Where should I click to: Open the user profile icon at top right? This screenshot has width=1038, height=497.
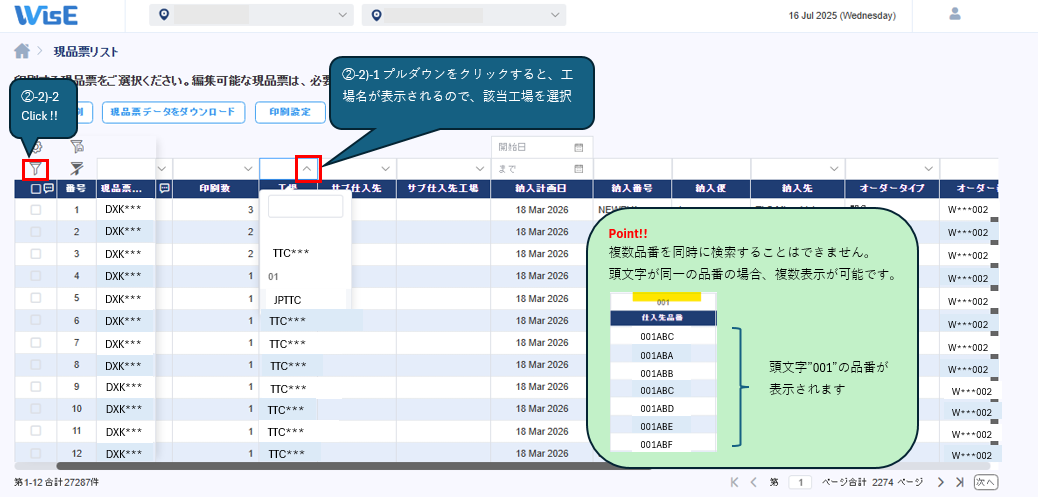click(954, 14)
